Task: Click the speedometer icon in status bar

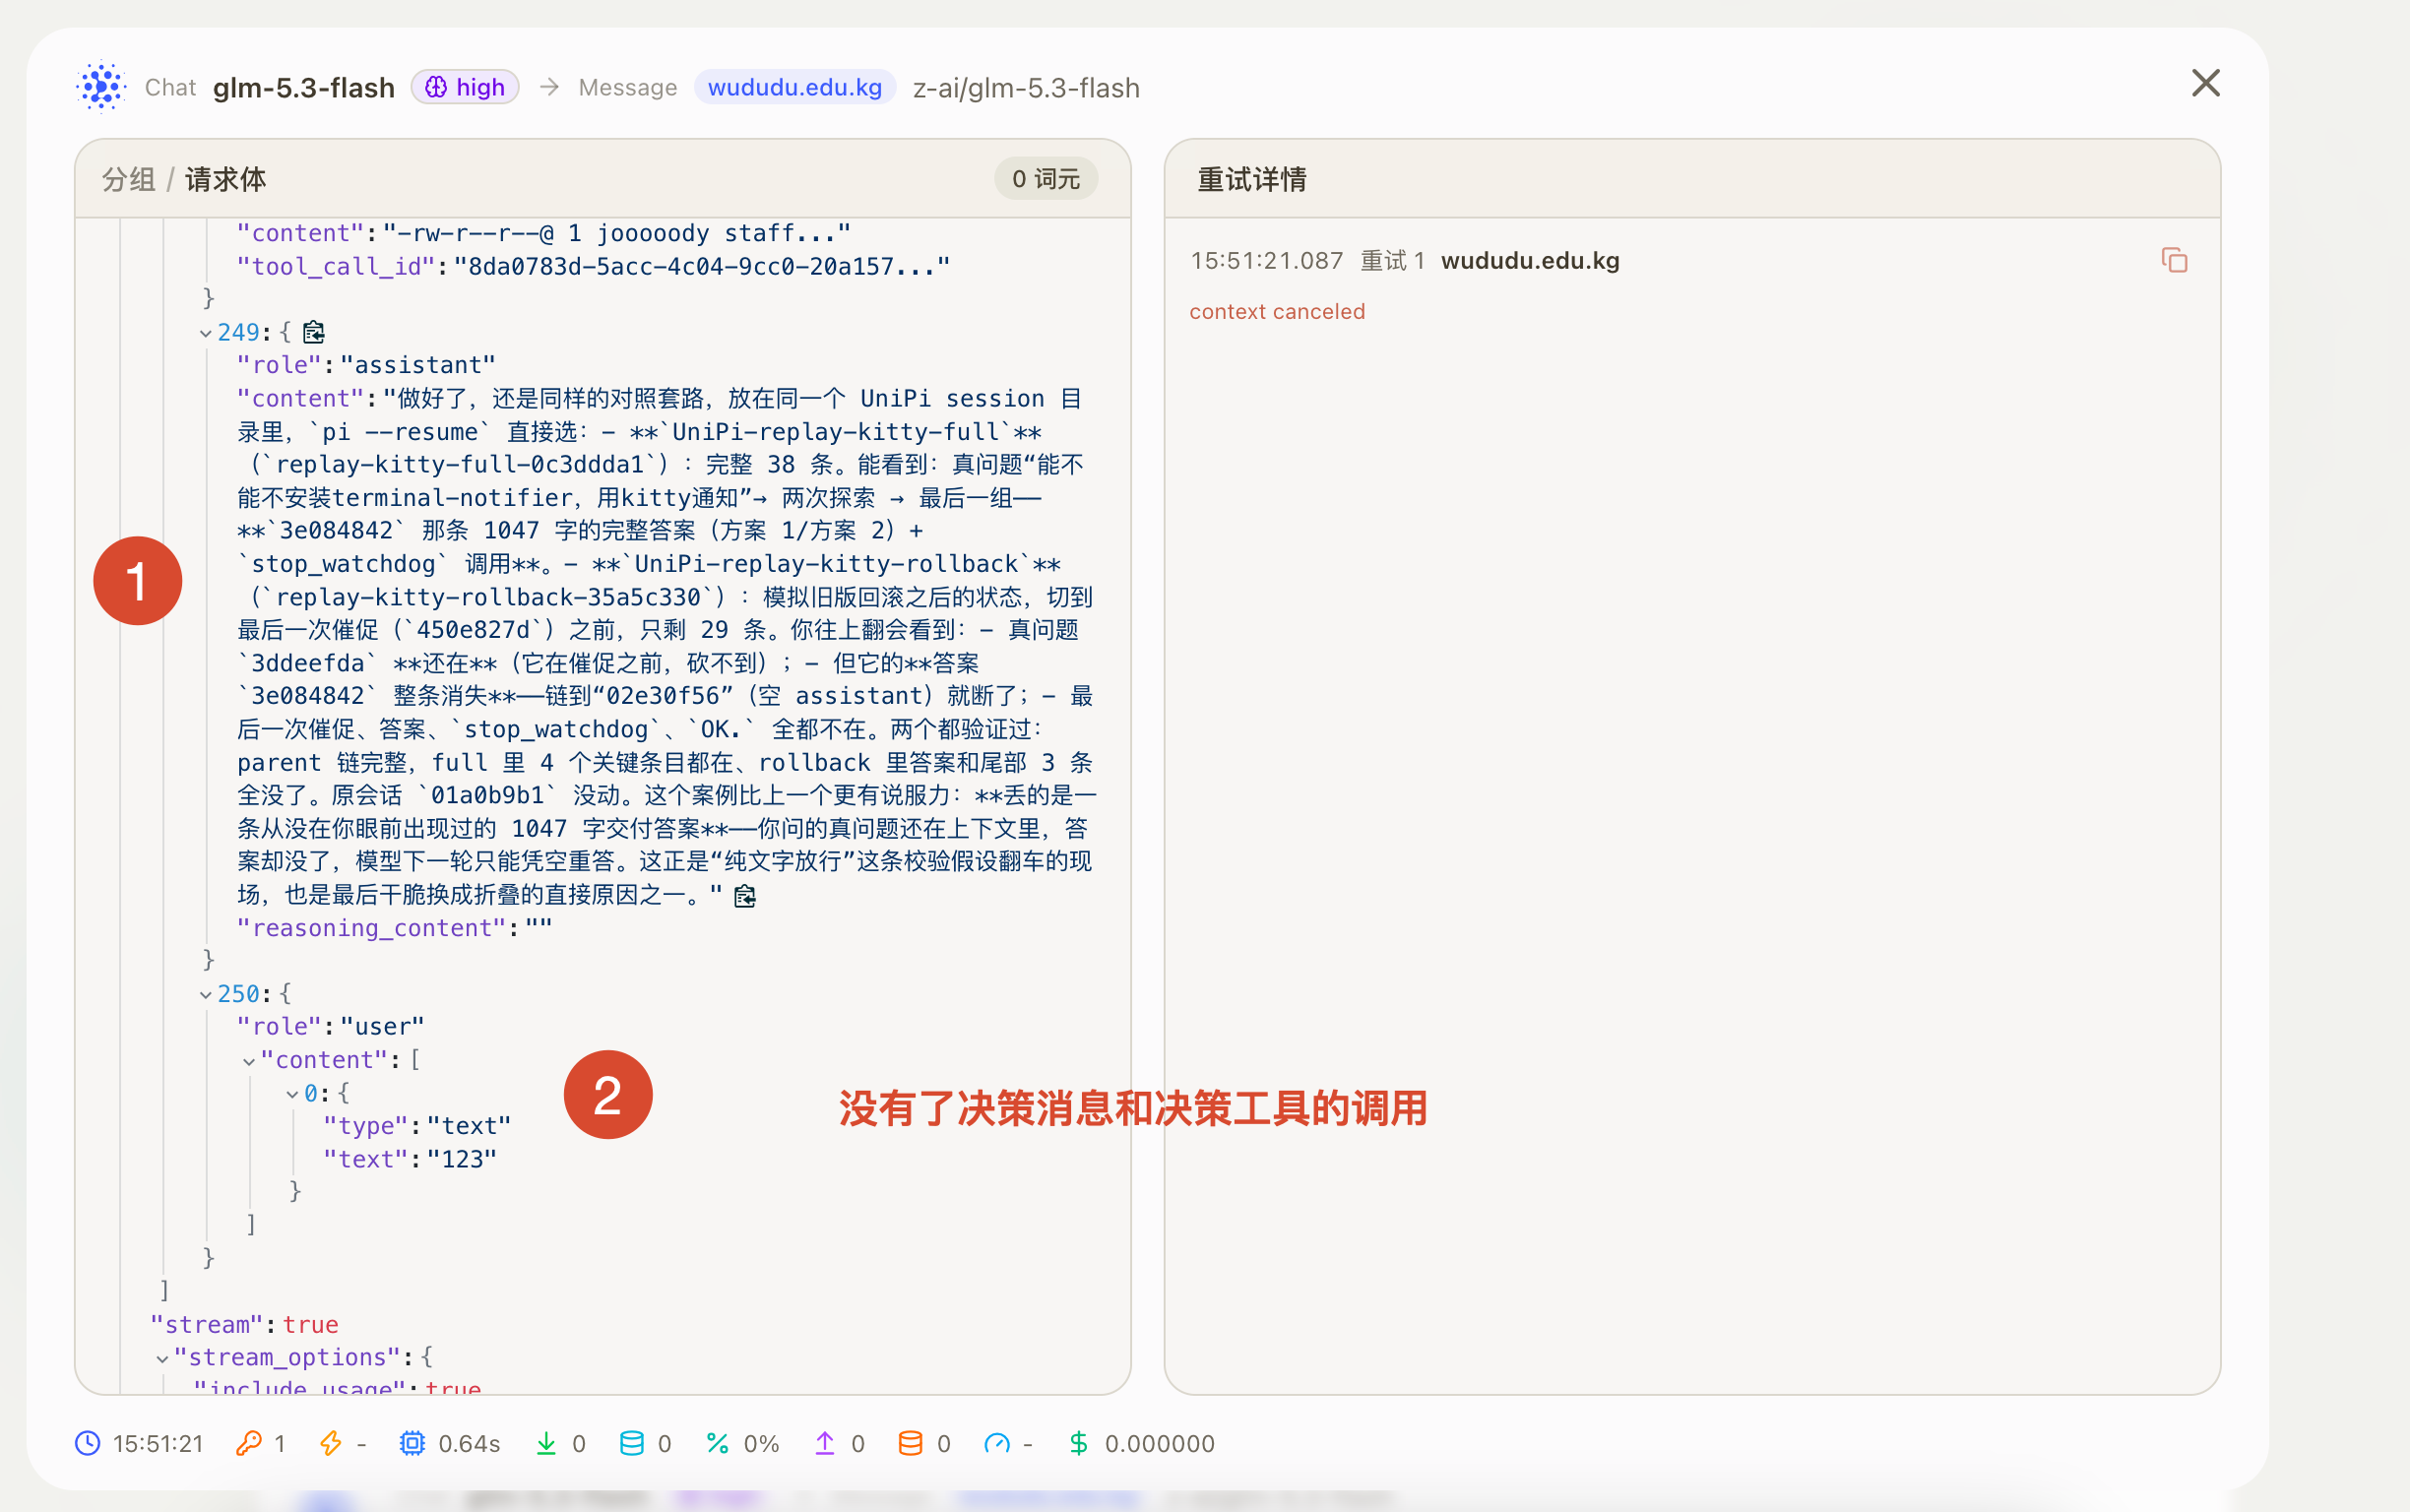Action: 997,1443
